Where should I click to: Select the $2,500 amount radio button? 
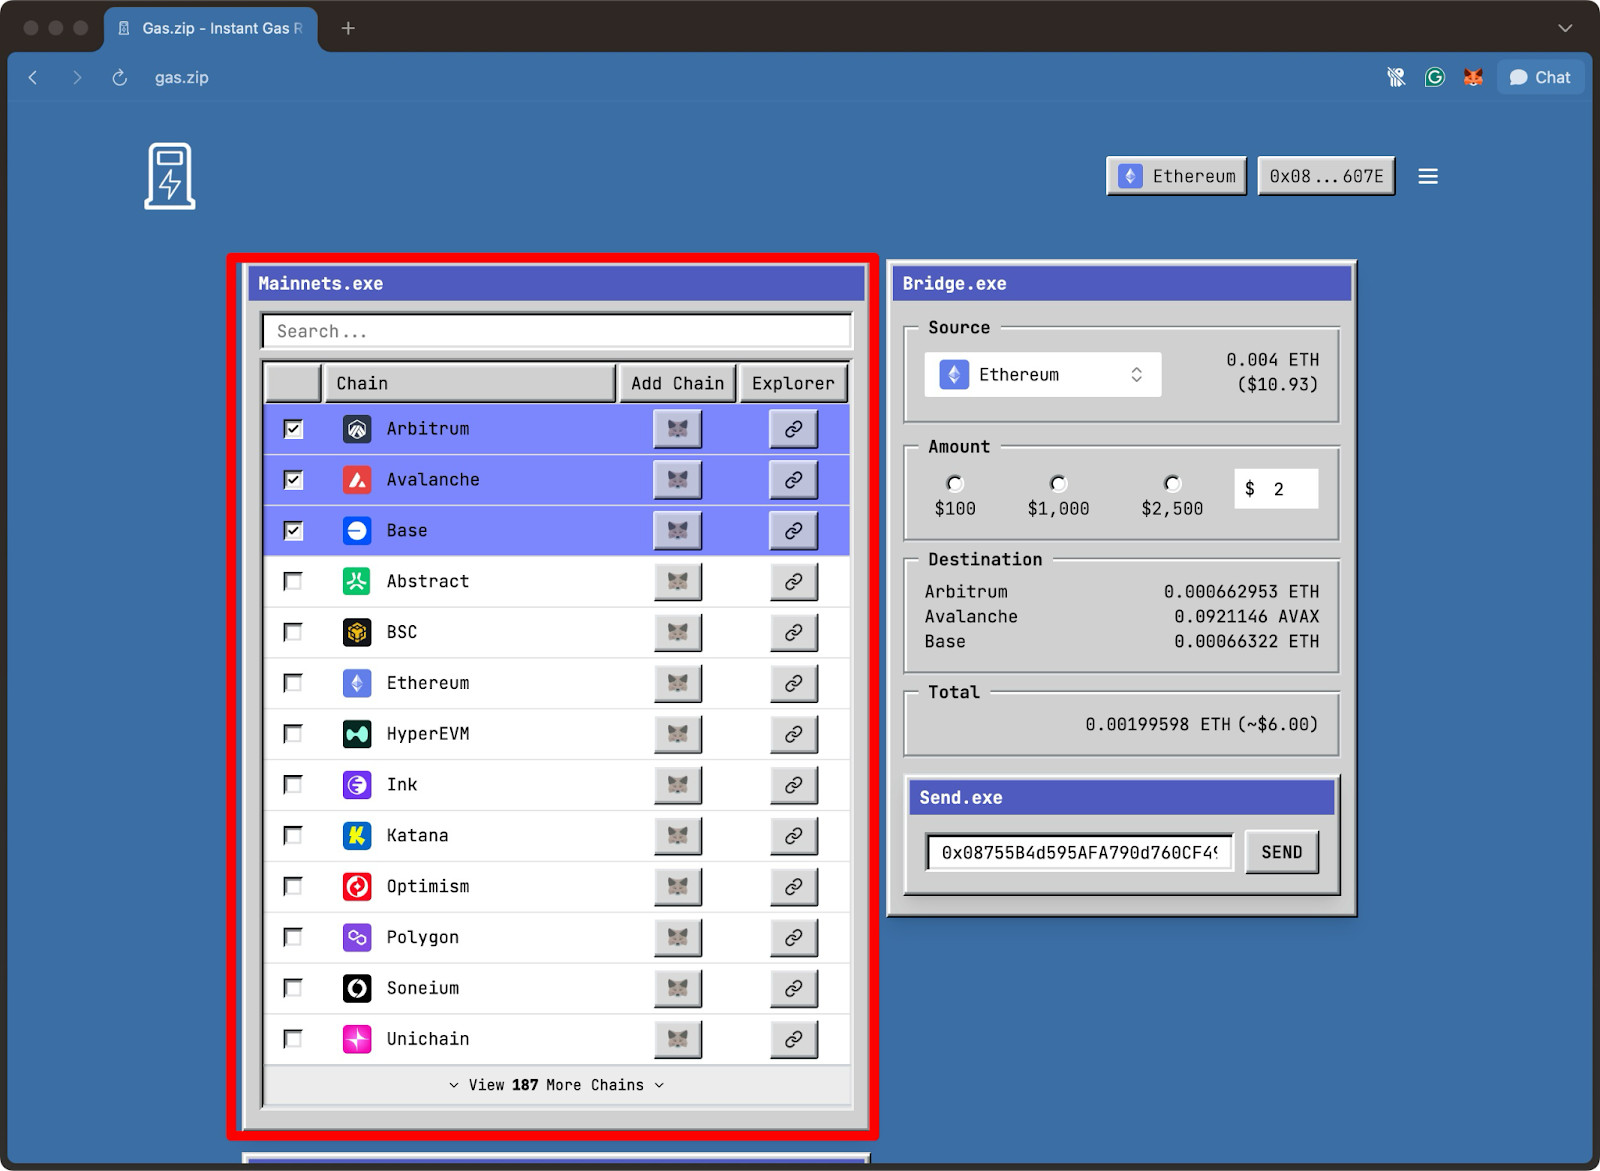tap(1172, 484)
